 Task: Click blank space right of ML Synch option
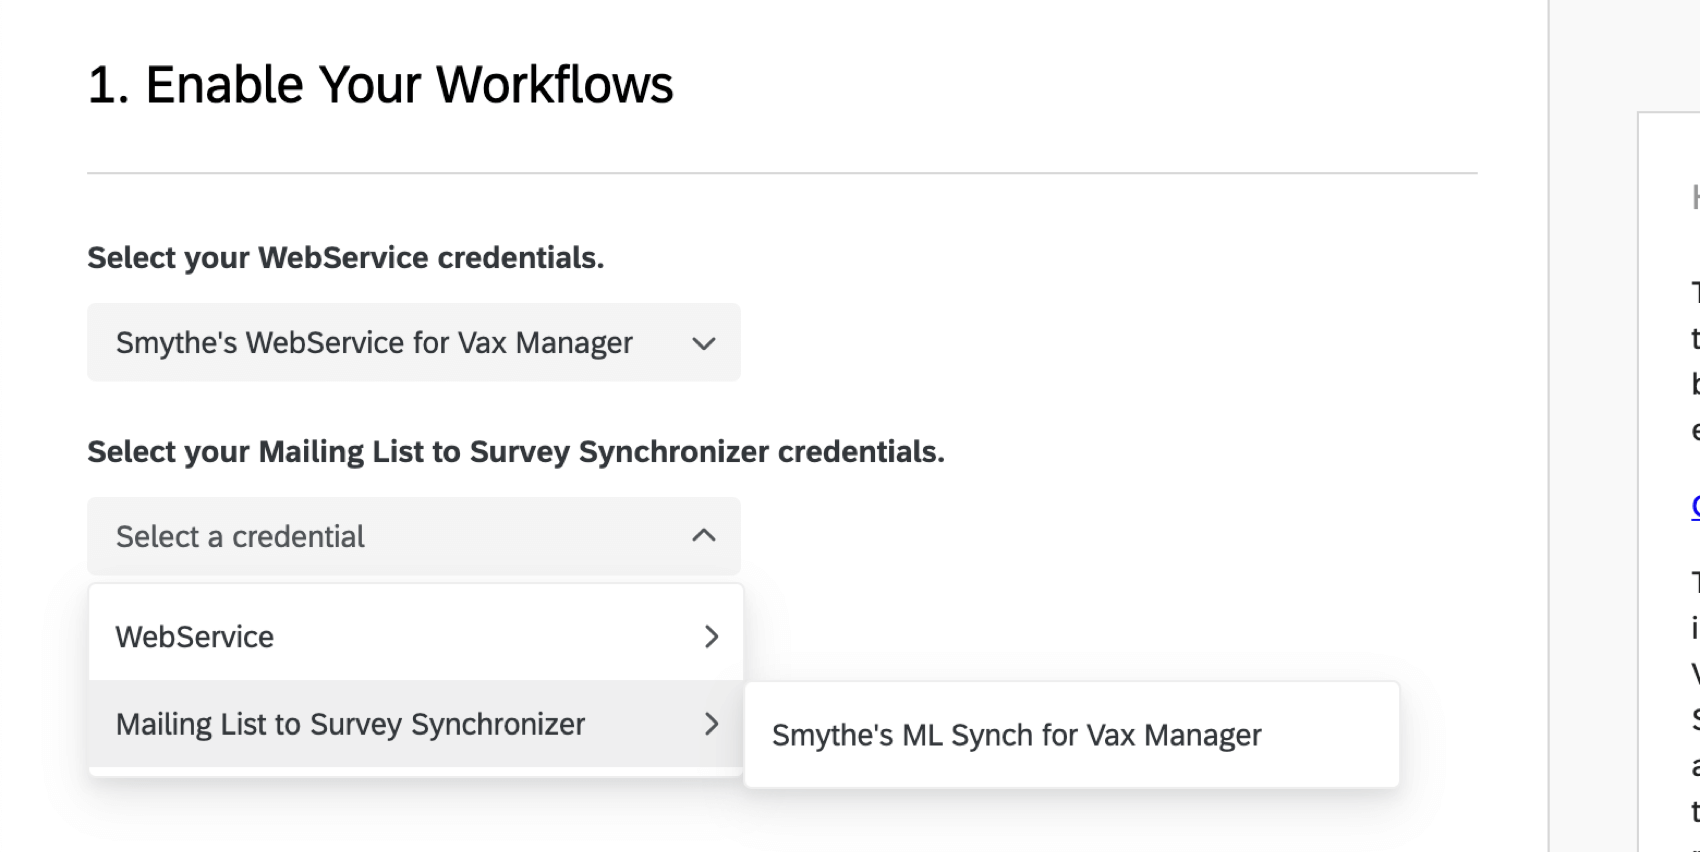coord(1330,735)
